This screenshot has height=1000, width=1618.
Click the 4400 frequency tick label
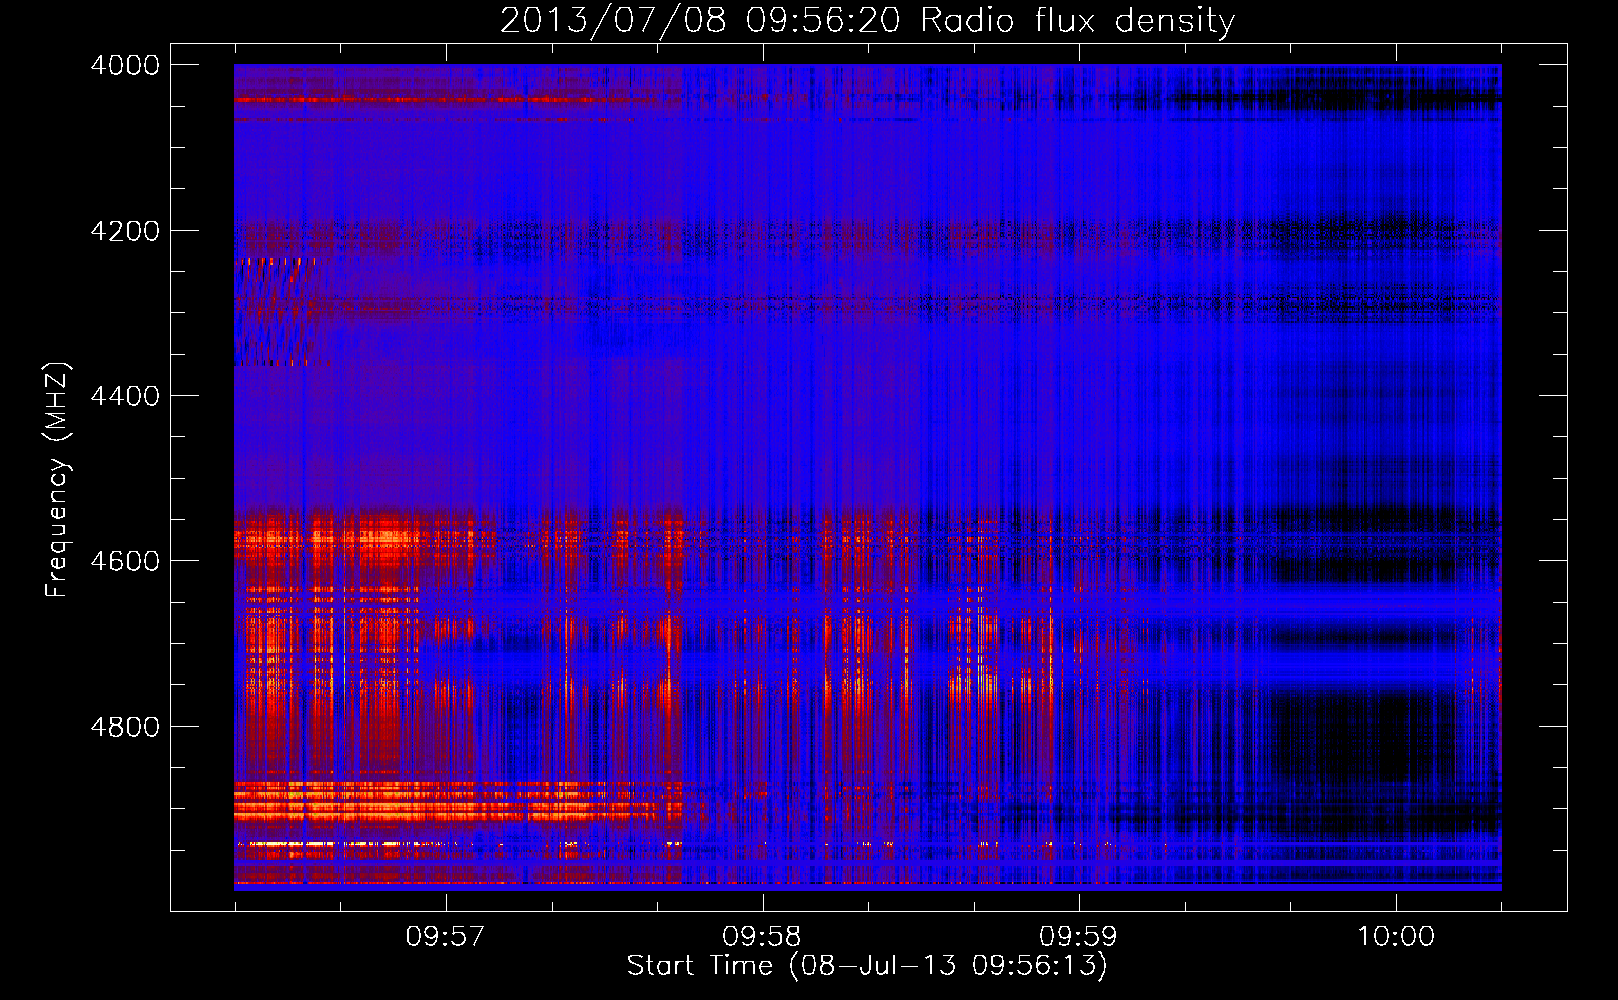tap(125, 396)
